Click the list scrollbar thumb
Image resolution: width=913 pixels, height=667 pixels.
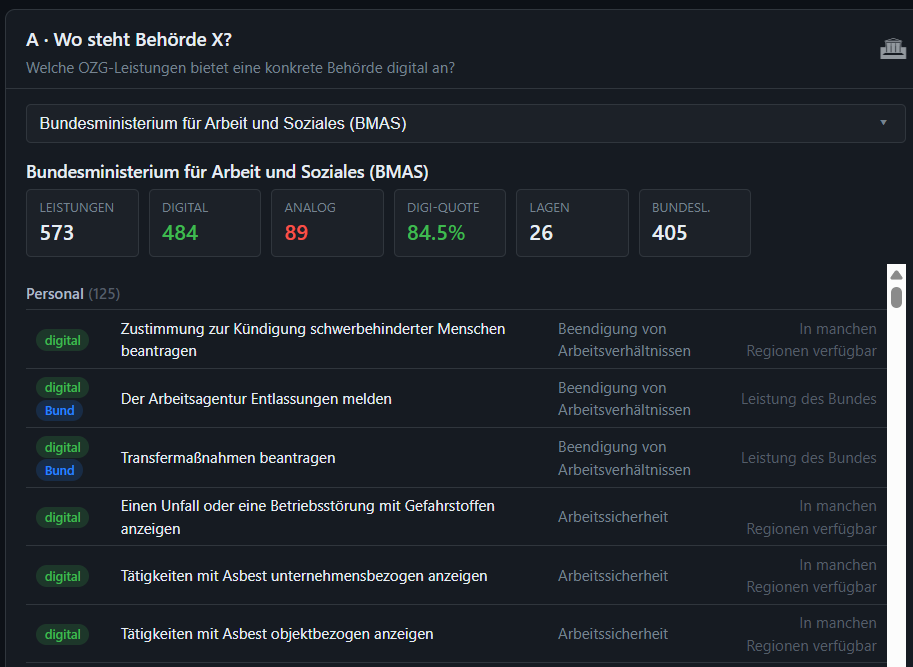[x=896, y=296]
